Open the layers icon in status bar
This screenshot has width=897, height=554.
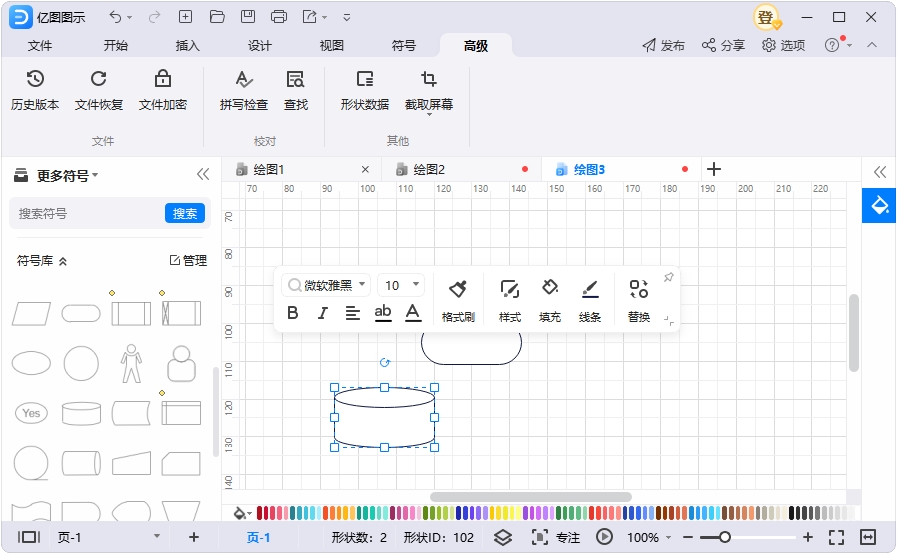coord(503,537)
